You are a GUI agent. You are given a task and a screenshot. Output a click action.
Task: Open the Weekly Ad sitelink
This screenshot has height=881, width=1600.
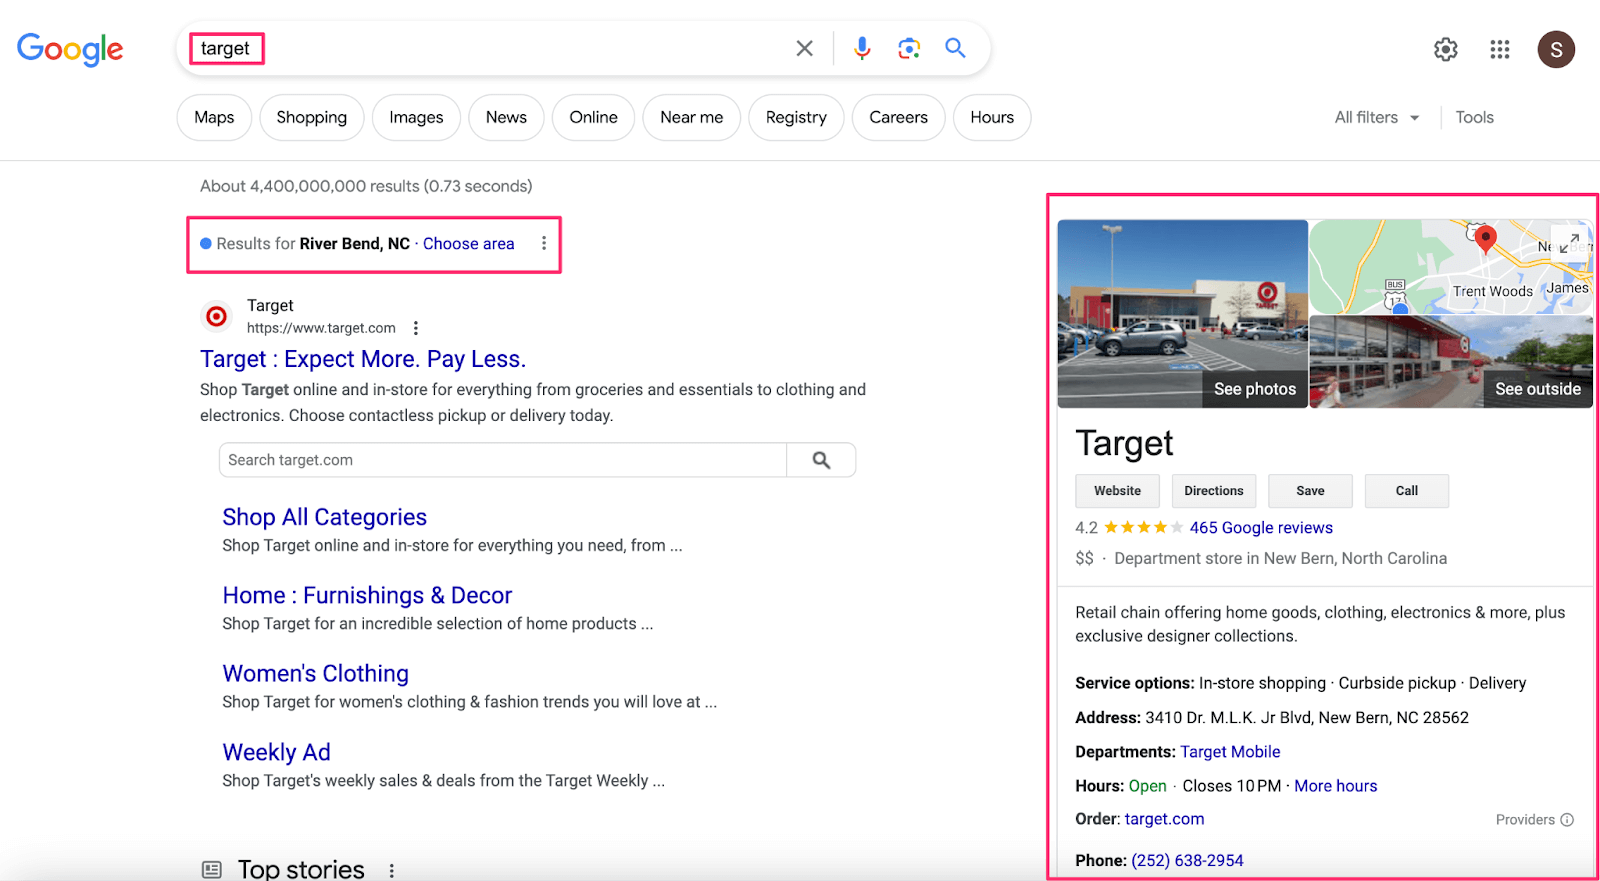click(276, 752)
